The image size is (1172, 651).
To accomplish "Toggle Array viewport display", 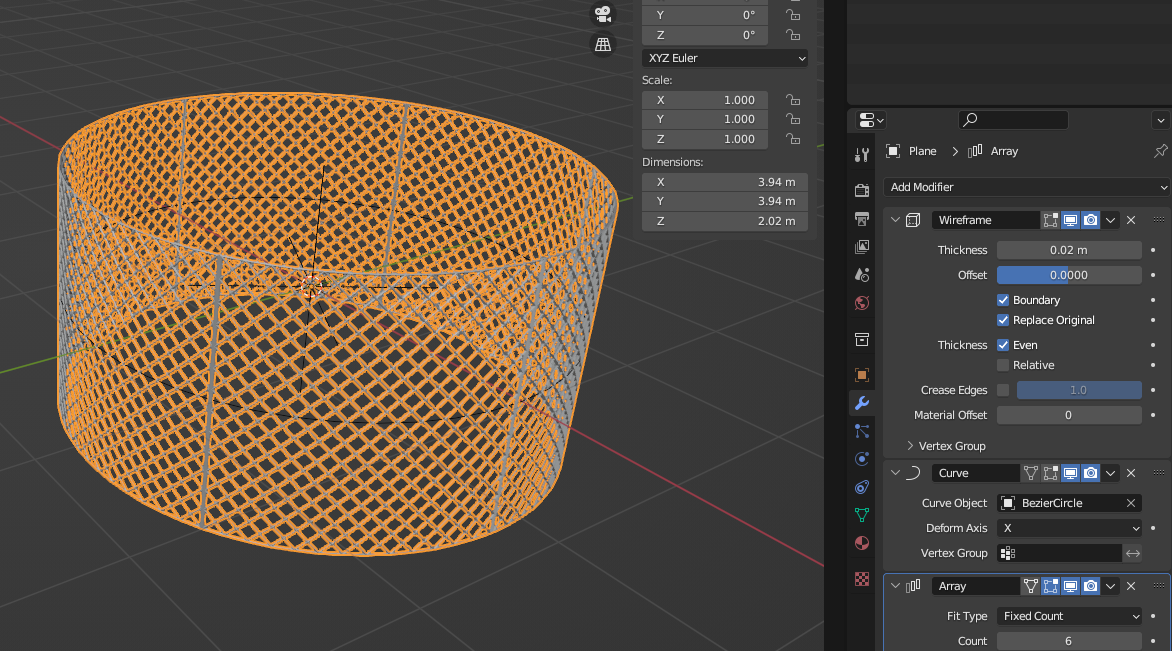I will pos(1070,586).
